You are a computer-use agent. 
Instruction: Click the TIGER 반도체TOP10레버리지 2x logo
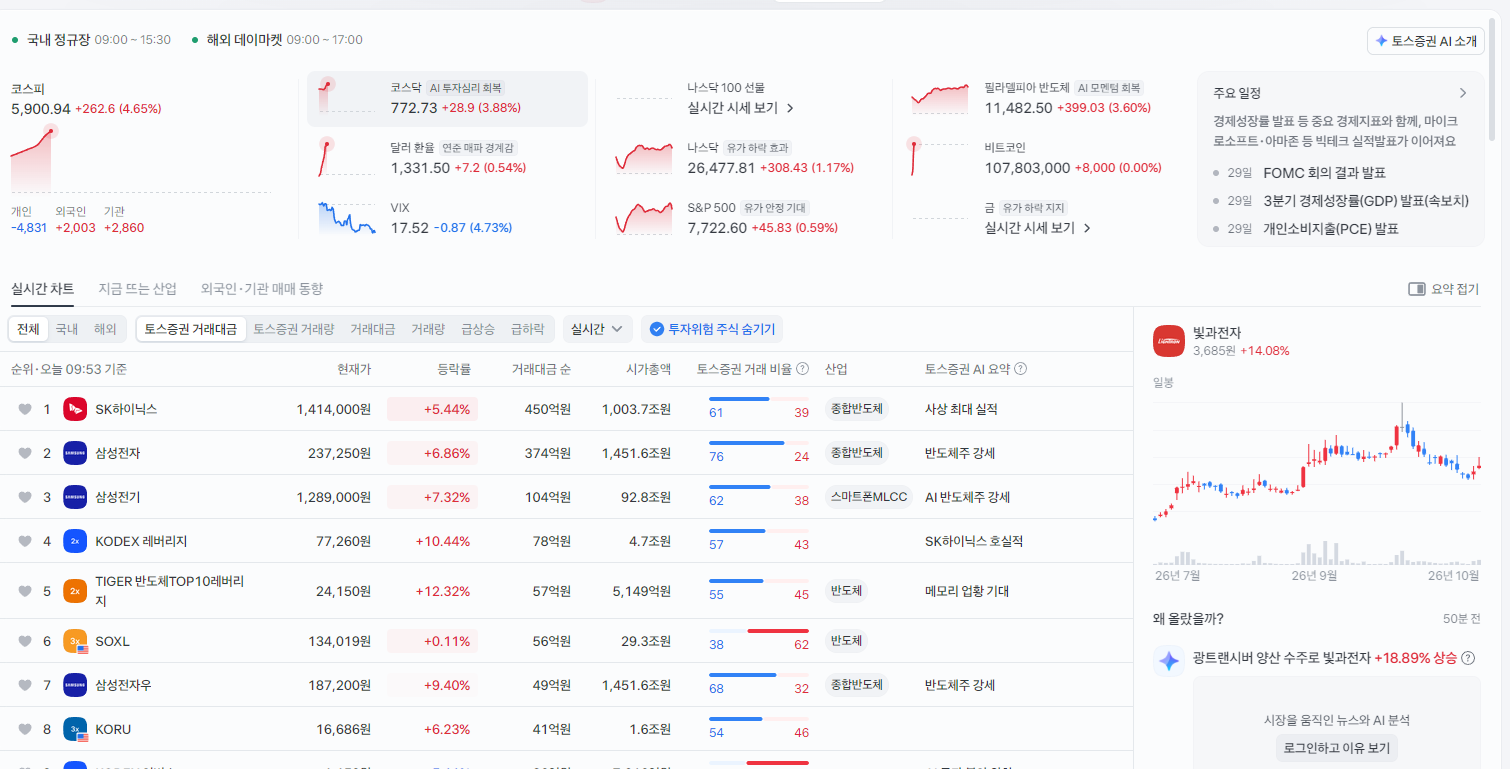pos(75,591)
